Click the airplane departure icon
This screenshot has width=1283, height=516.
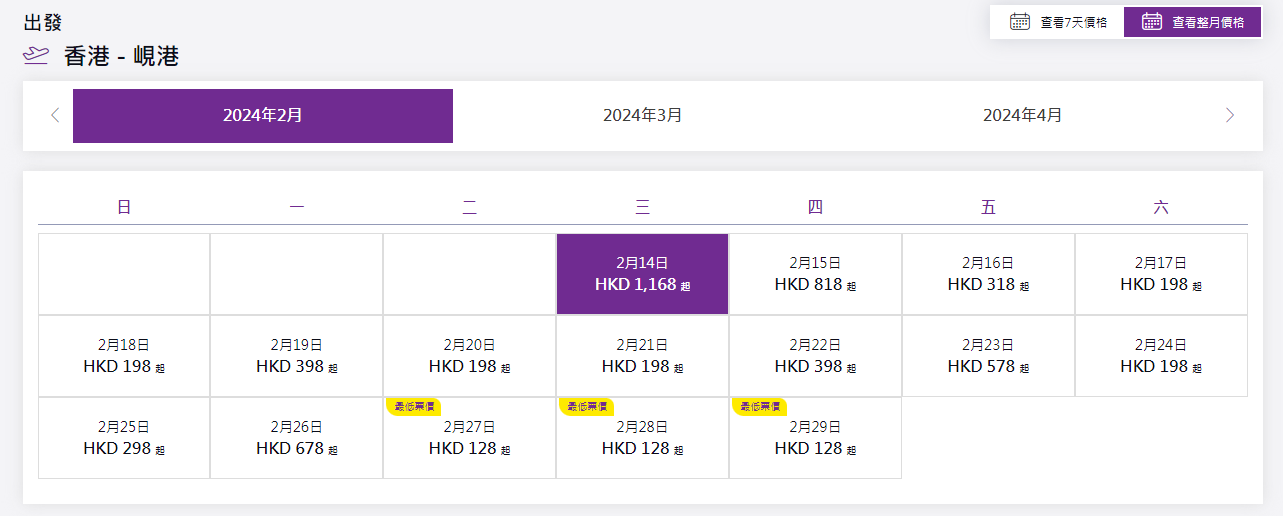[36, 56]
